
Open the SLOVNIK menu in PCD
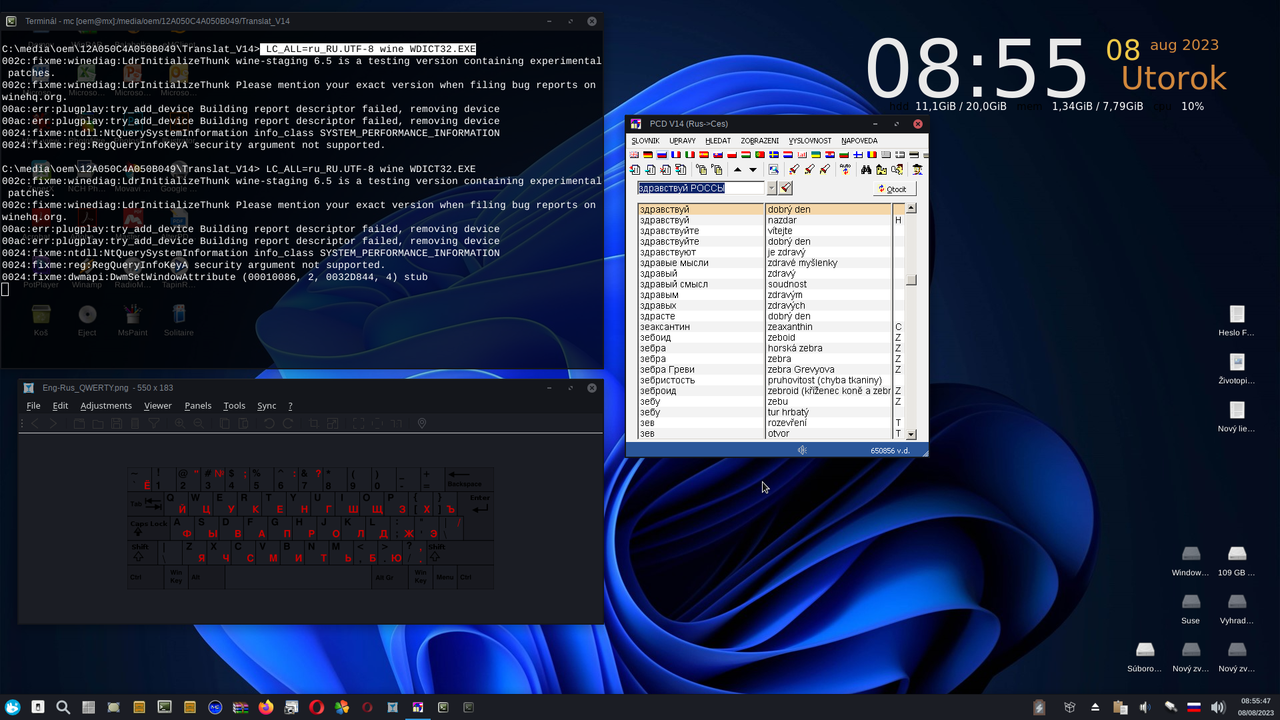[x=646, y=141]
